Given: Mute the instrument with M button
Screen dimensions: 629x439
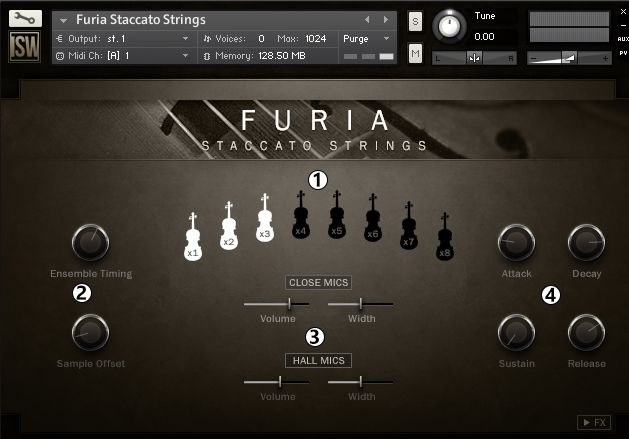Looking at the screenshot, I should click(415, 53).
